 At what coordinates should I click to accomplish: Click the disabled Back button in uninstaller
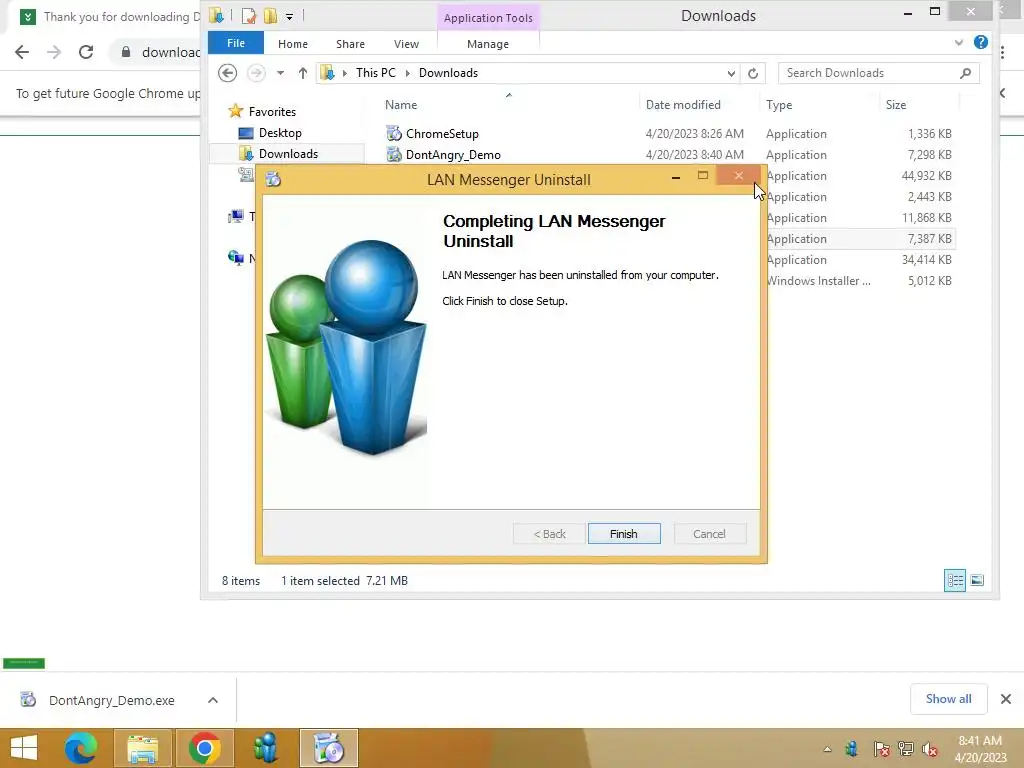[x=549, y=534]
